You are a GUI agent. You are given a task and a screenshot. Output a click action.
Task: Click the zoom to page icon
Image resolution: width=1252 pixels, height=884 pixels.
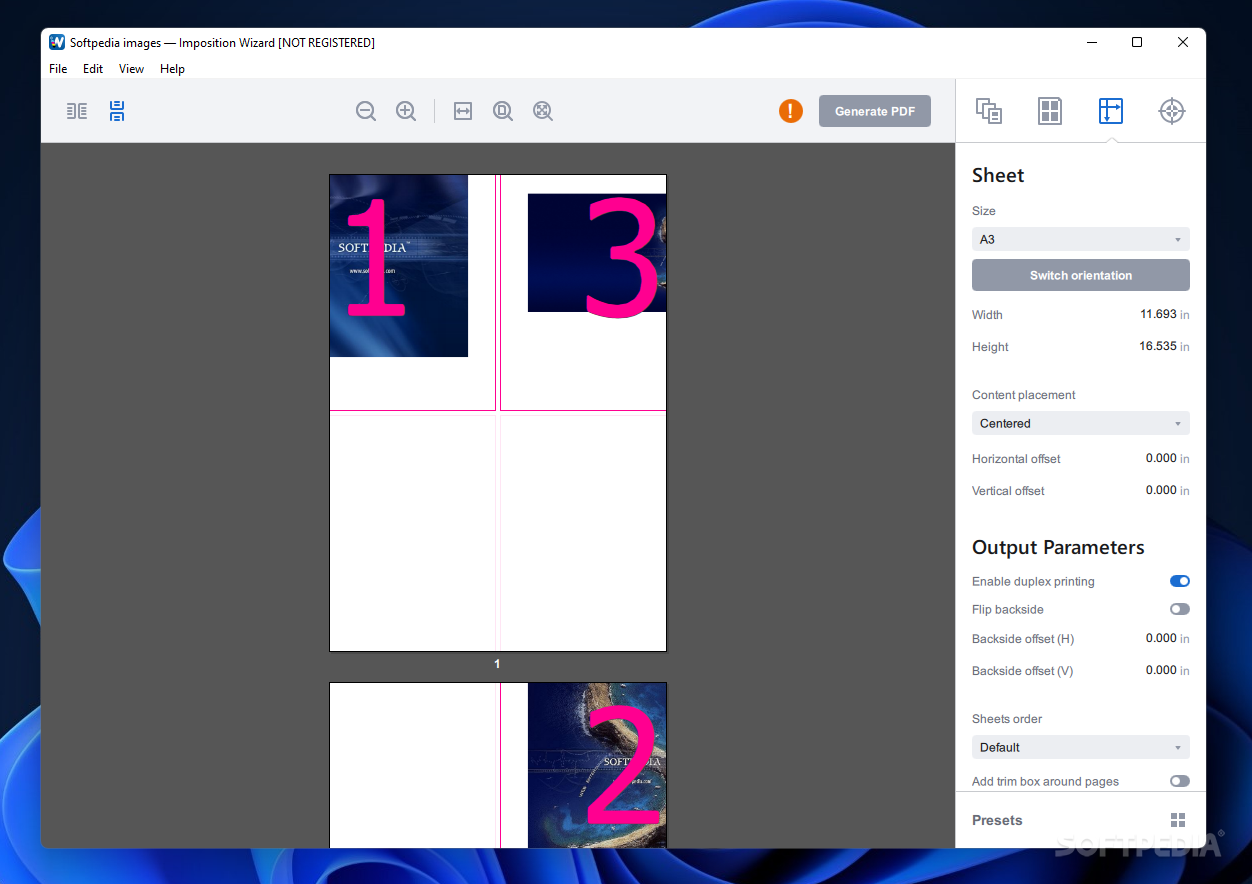tap(503, 111)
